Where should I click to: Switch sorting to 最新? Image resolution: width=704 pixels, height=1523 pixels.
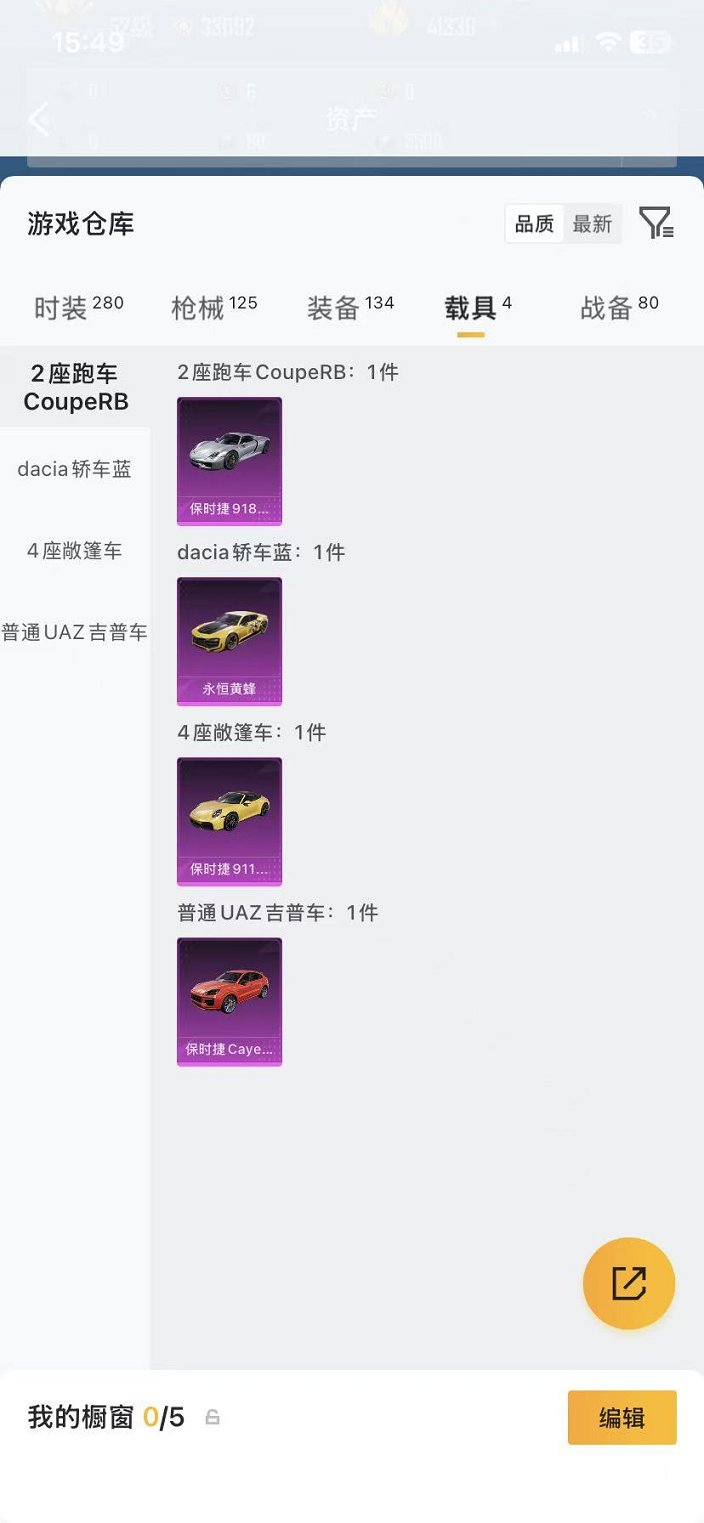pyautogui.click(x=592, y=224)
